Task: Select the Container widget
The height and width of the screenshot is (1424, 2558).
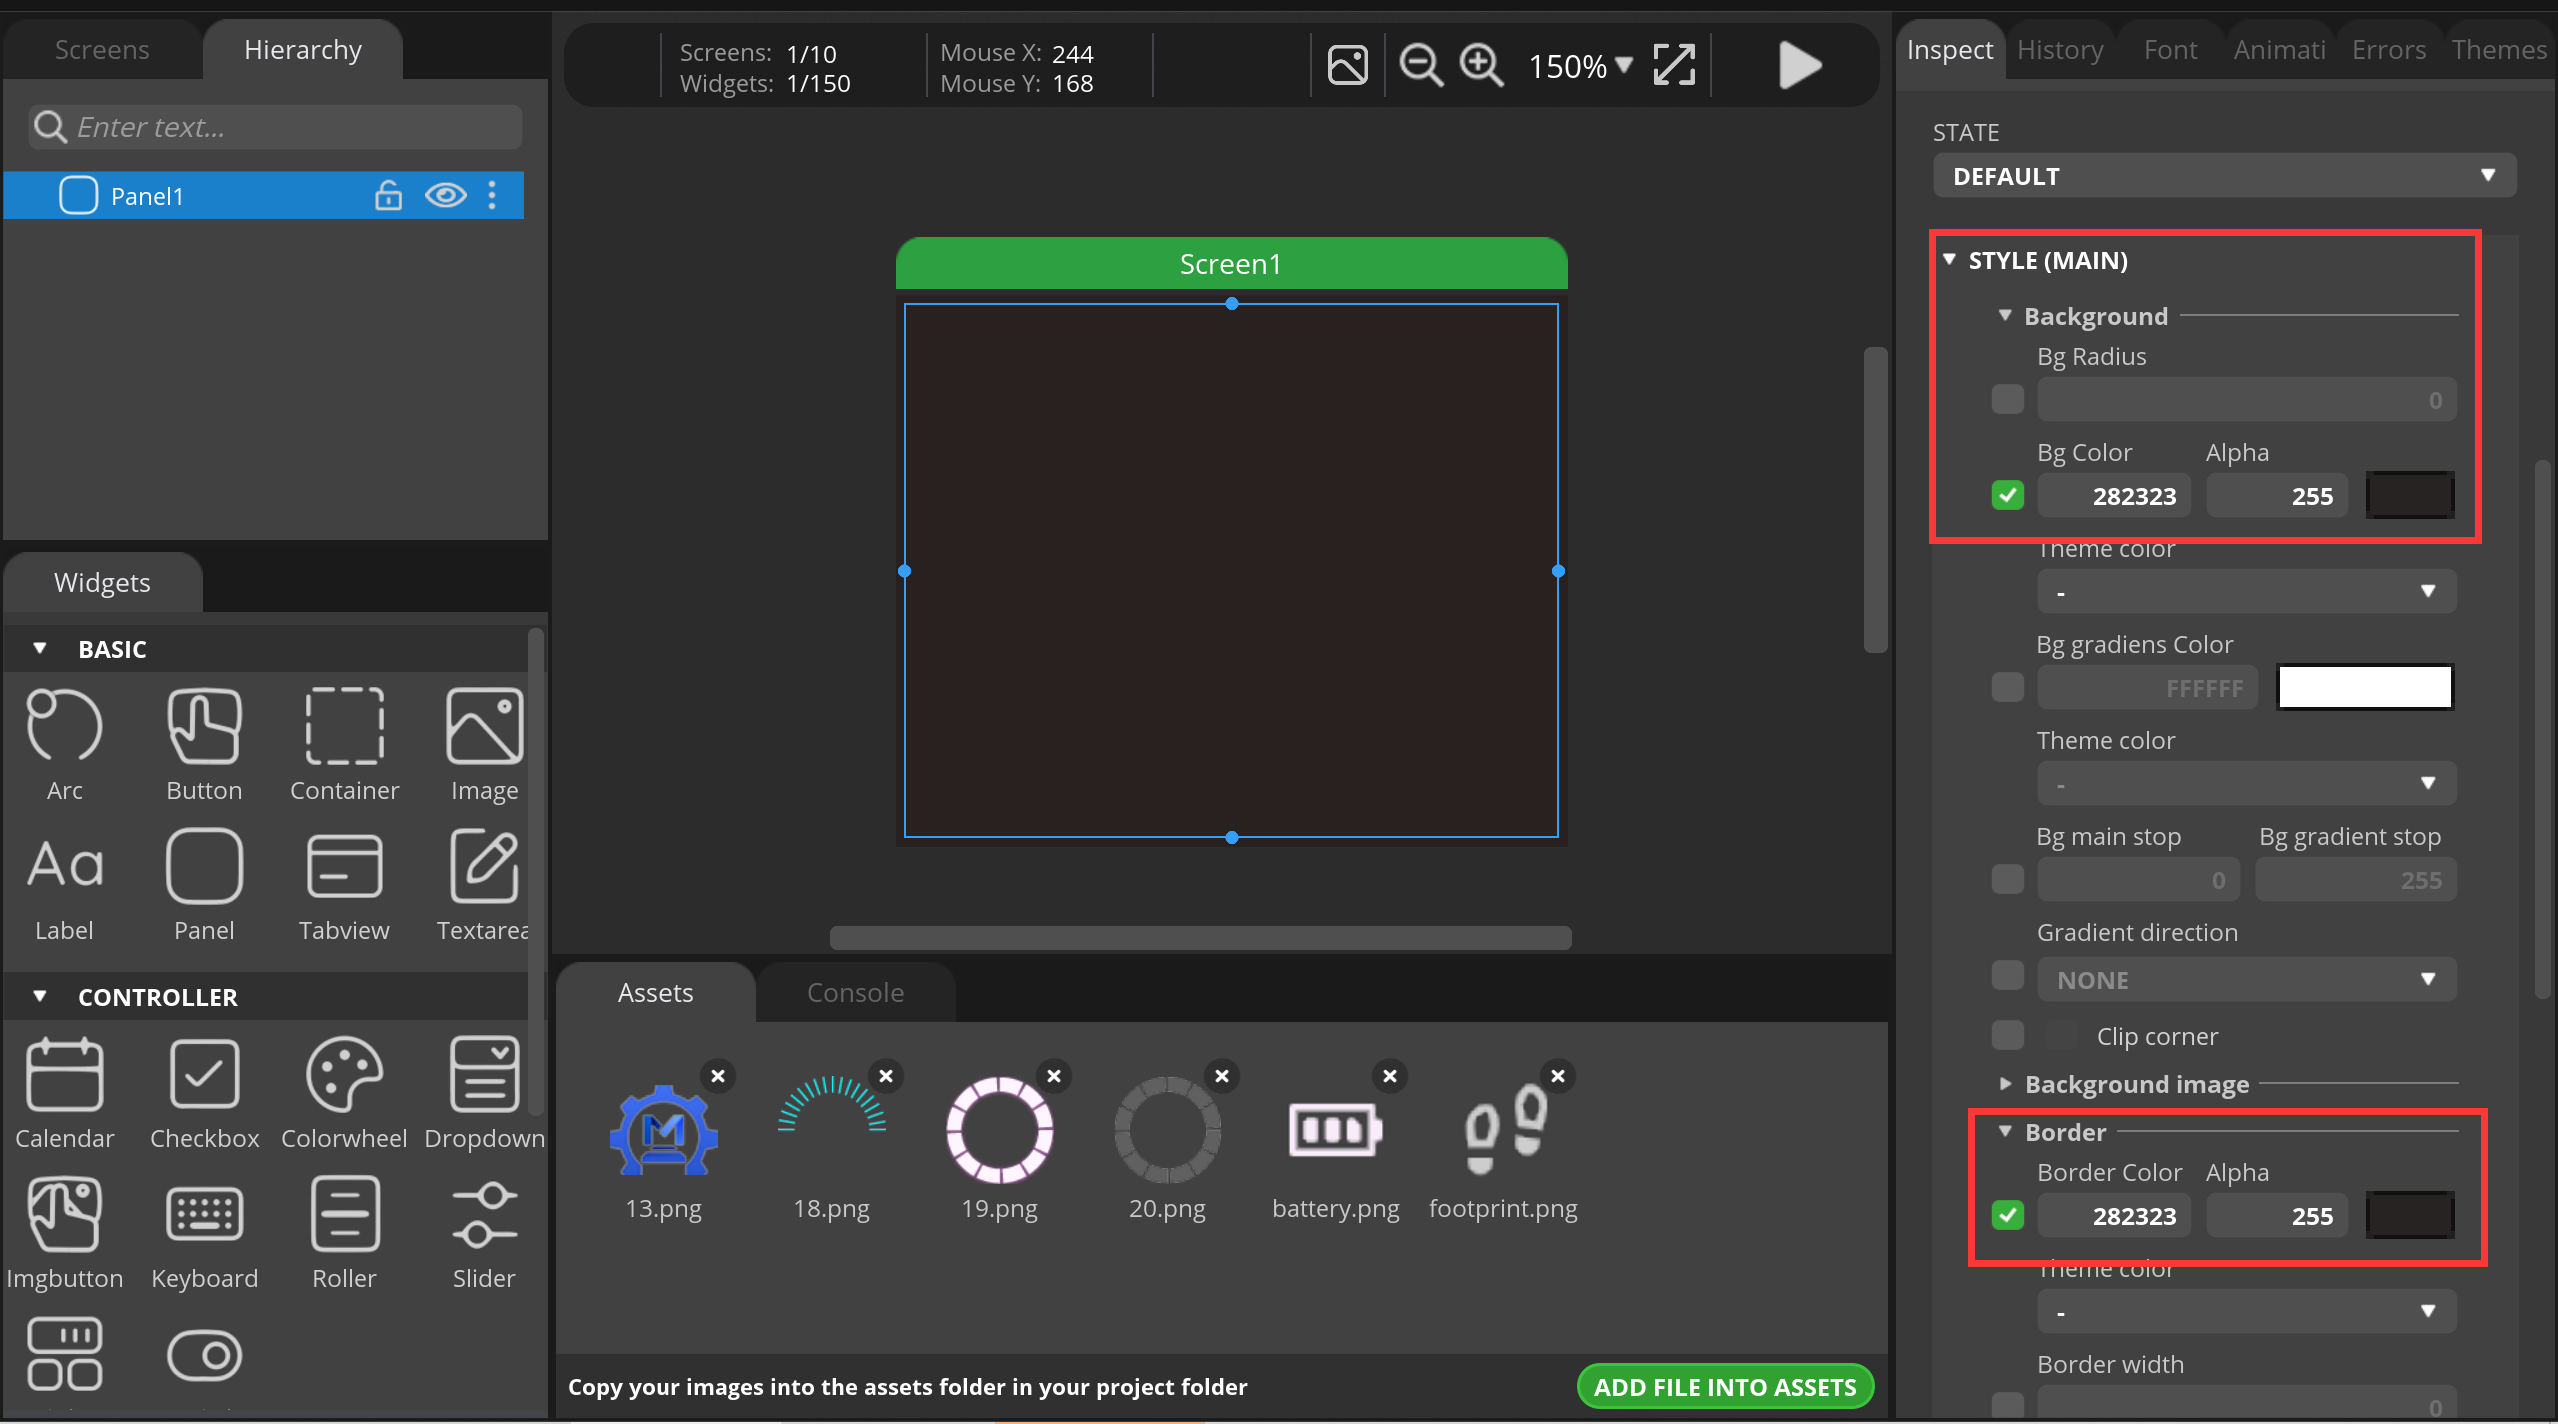Action: pos(344,744)
